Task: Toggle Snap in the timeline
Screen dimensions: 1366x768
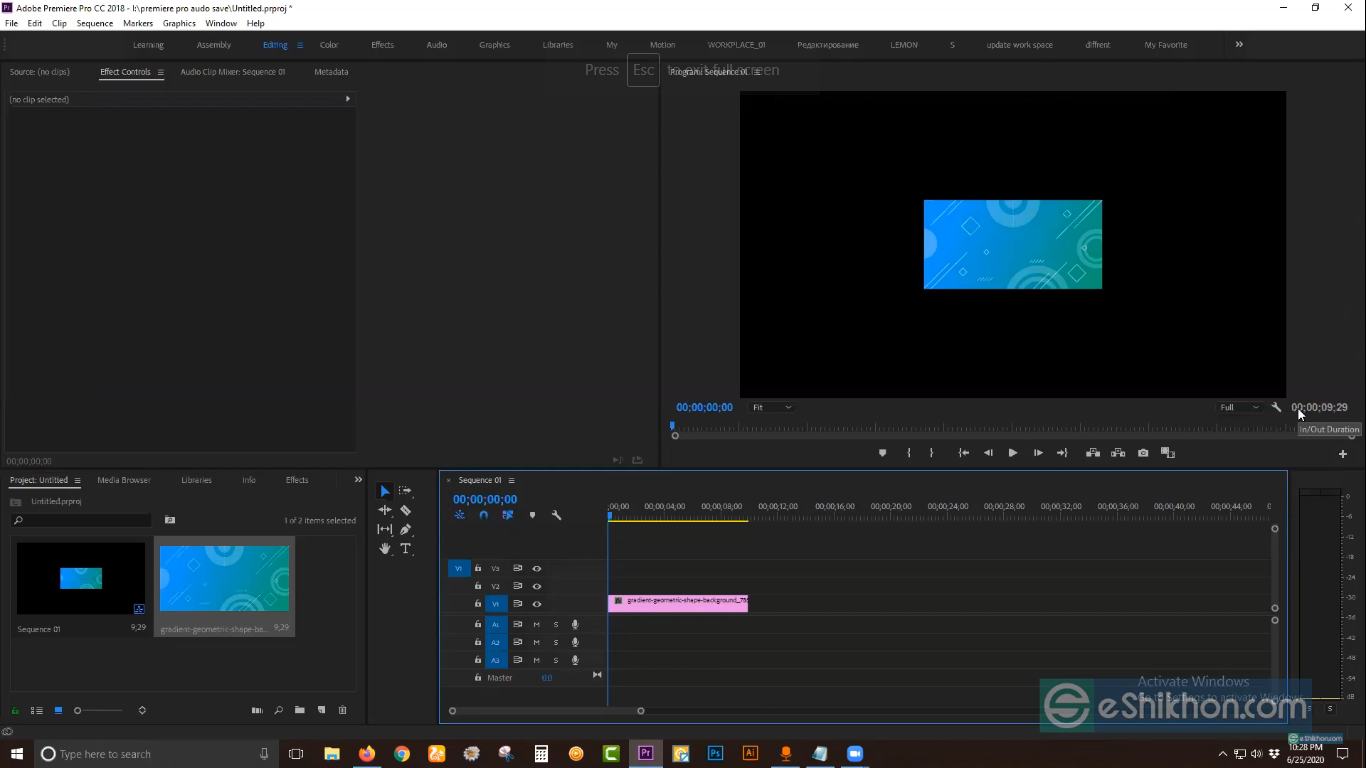Action: pyautogui.click(x=483, y=515)
